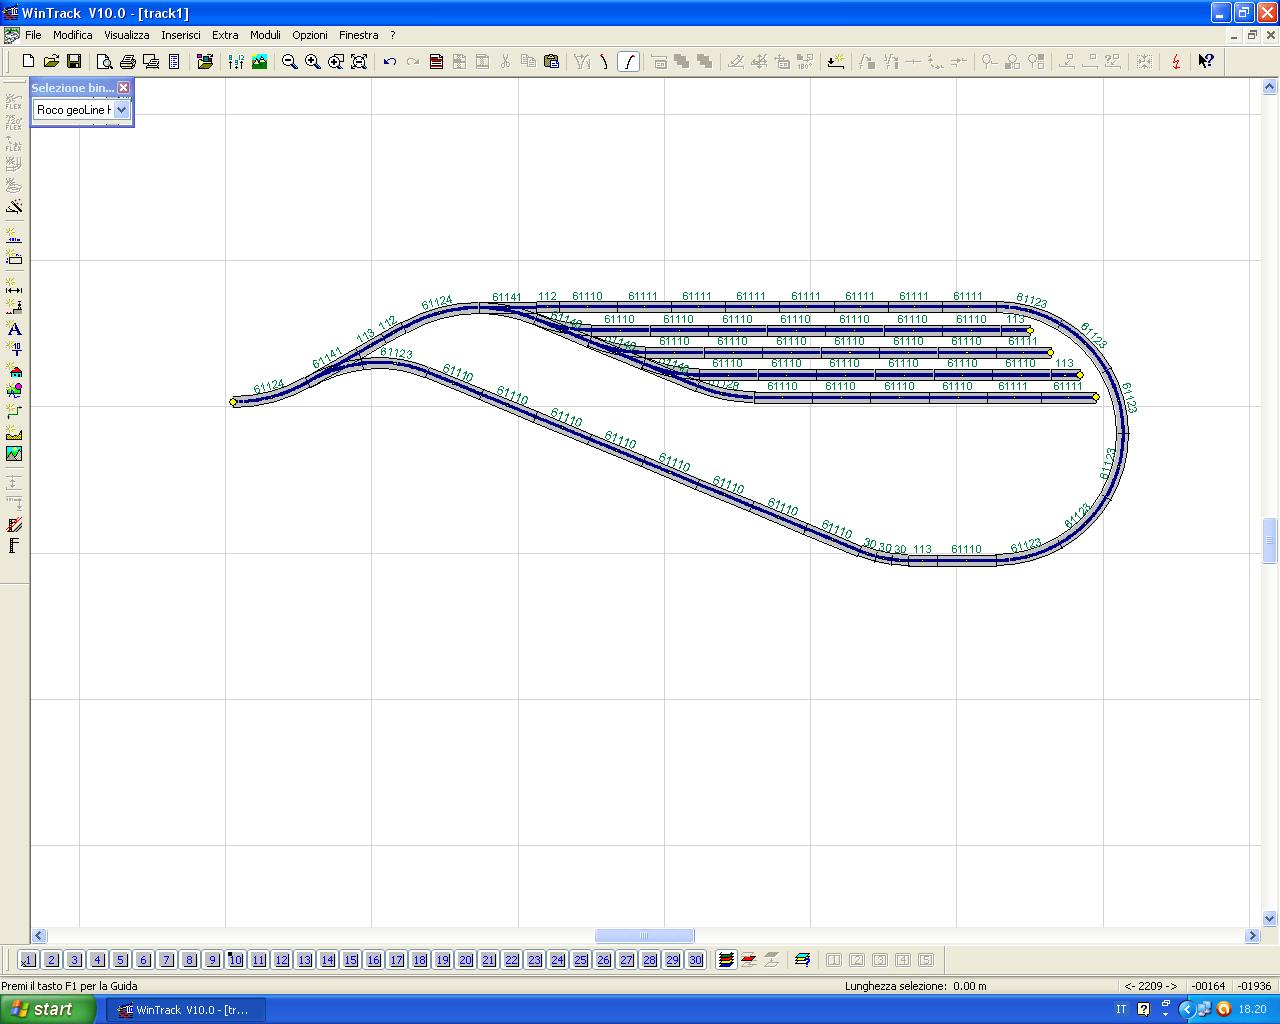
Task: Open the Modifica menu
Action: [72, 34]
